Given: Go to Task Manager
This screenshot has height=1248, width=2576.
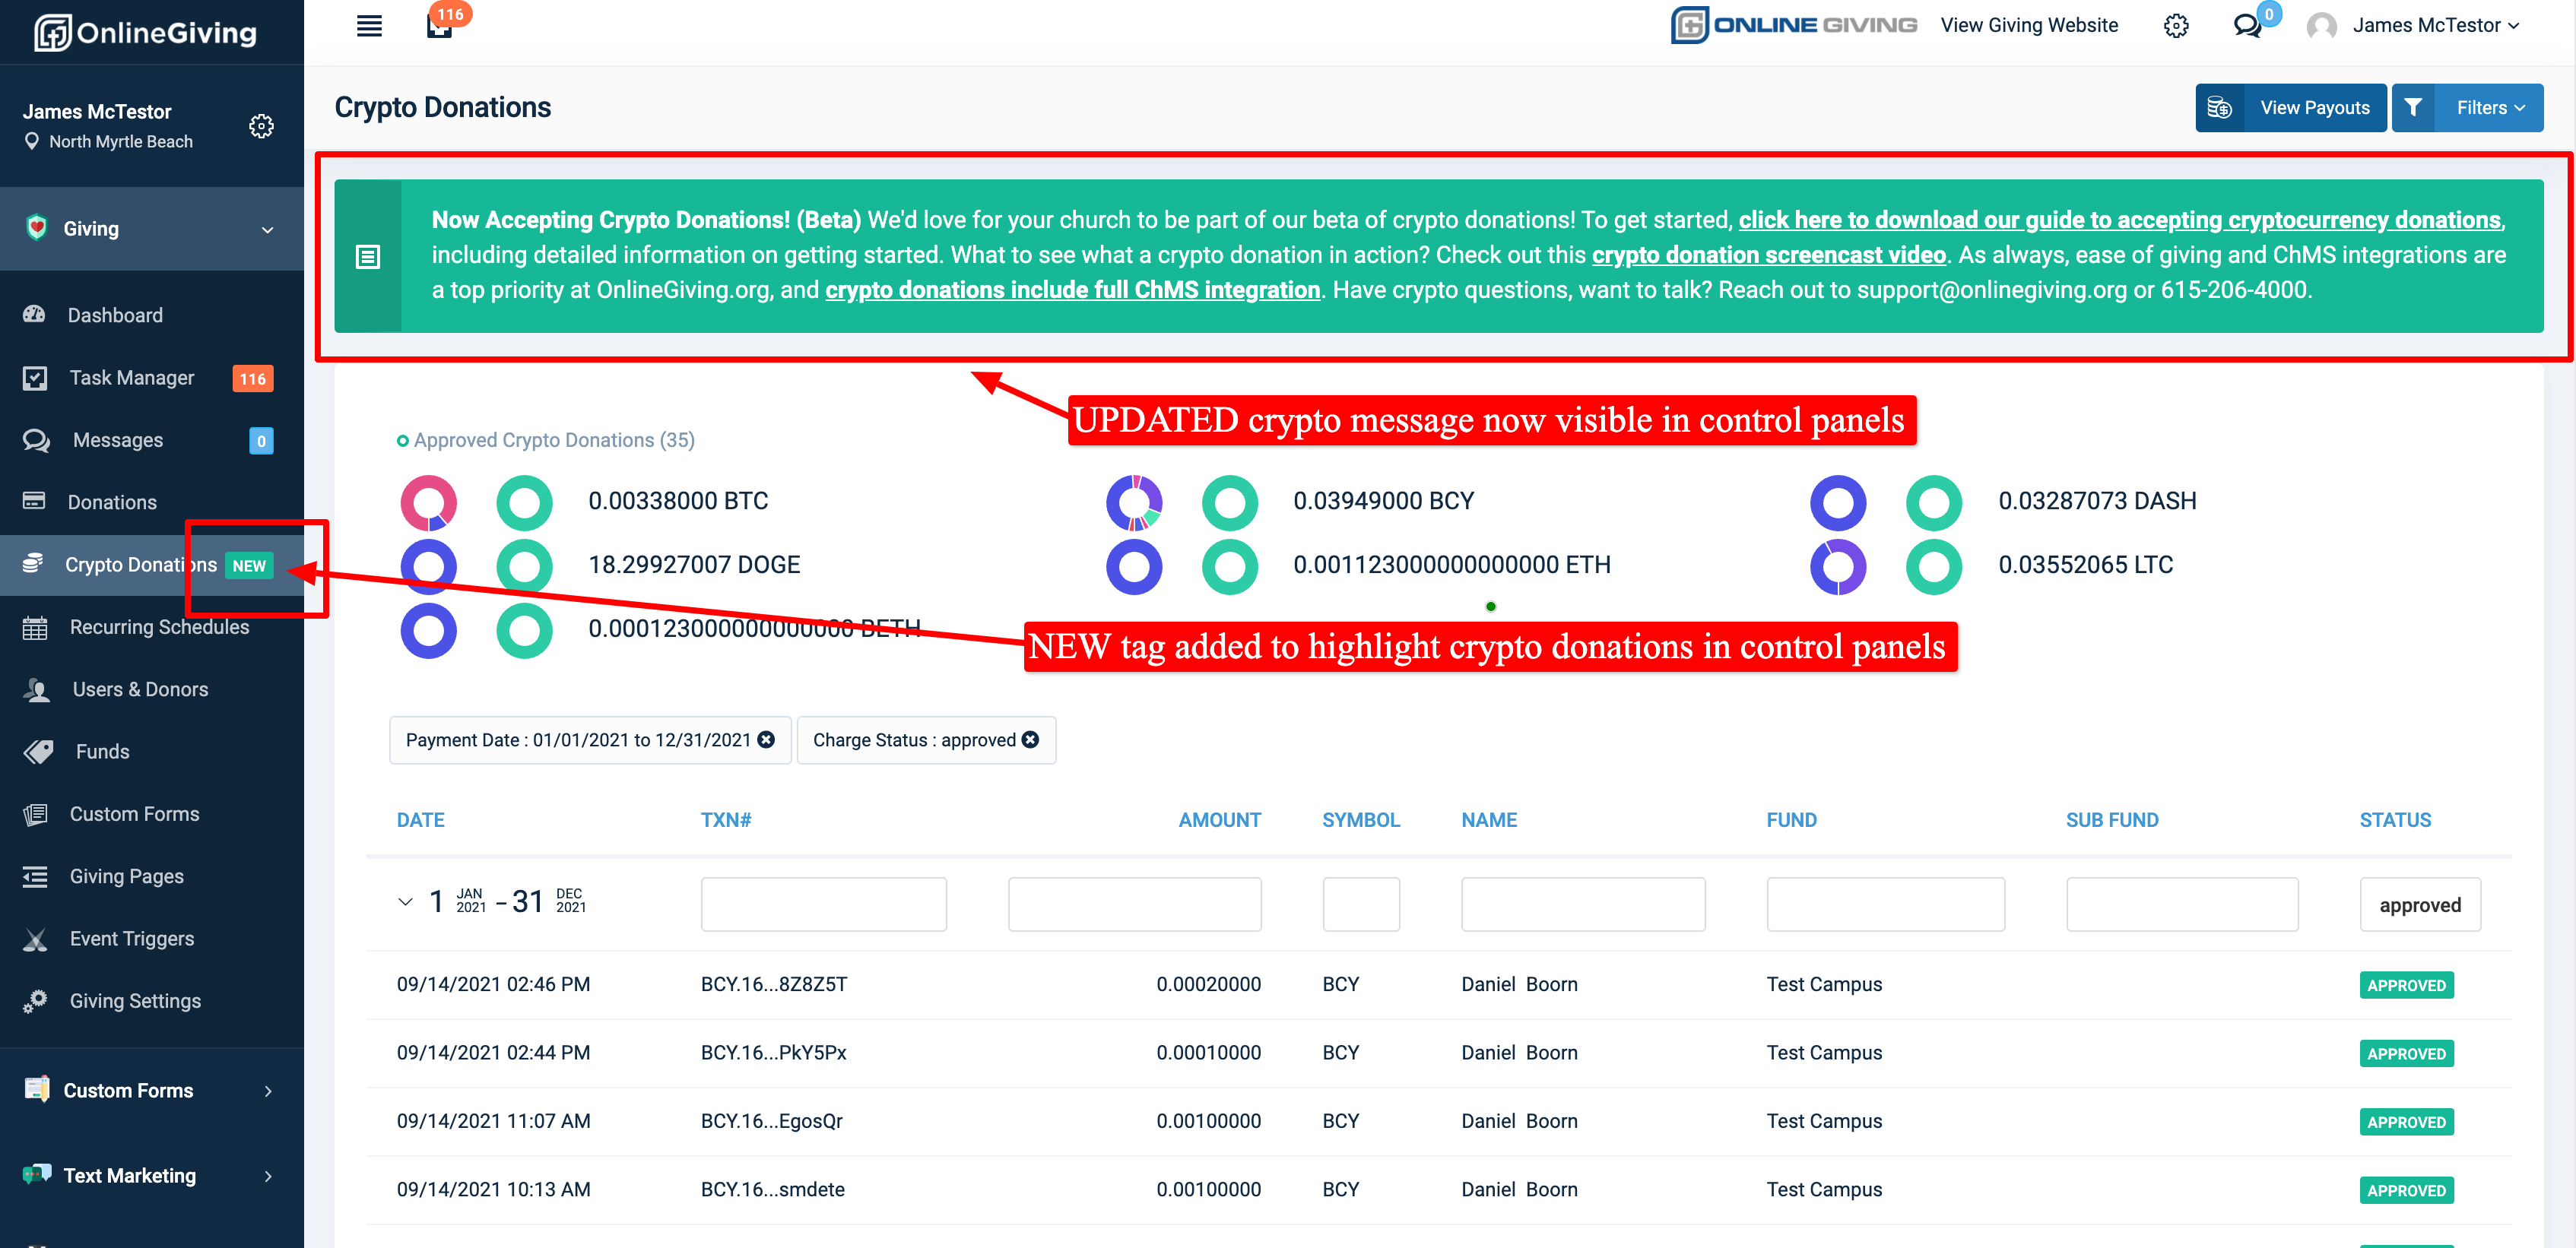Looking at the screenshot, I should click(x=132, y=378).
